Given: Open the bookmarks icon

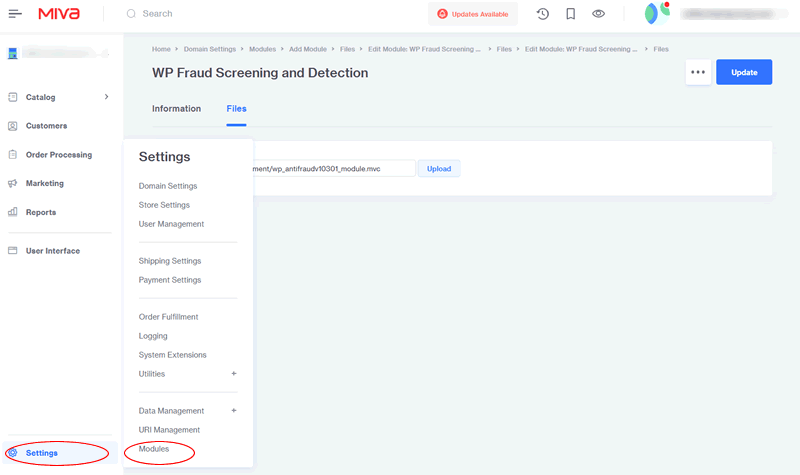Looking at the screenshot, I should (570, 14).
